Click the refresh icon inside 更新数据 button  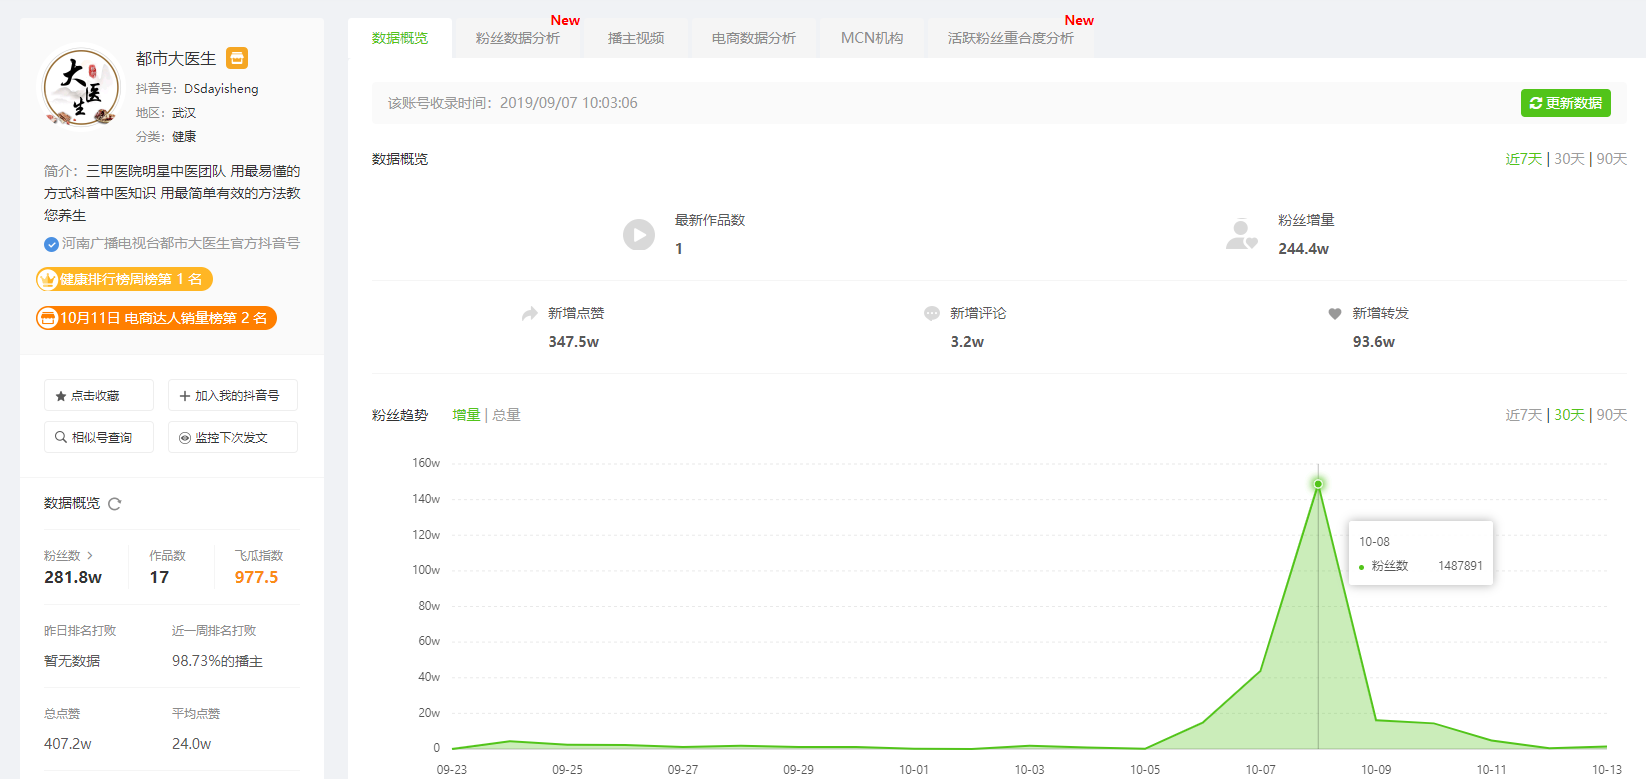(1536, 103)
